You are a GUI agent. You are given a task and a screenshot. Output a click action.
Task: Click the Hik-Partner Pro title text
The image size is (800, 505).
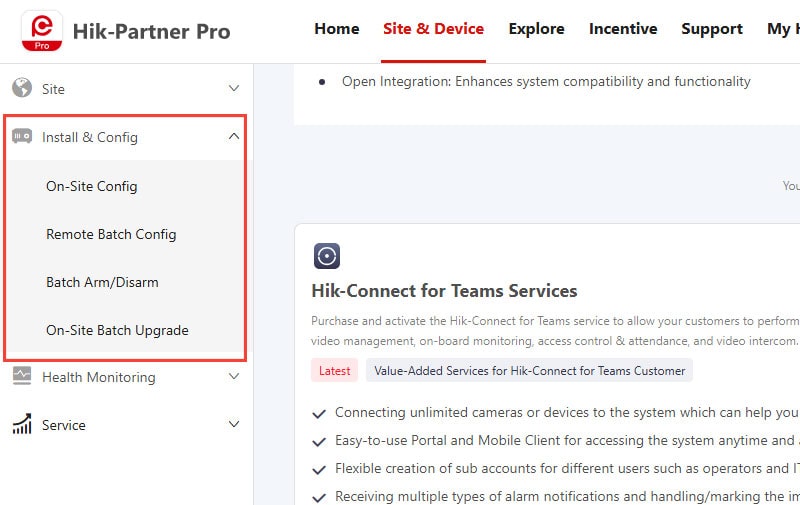(x=152, y=32)
